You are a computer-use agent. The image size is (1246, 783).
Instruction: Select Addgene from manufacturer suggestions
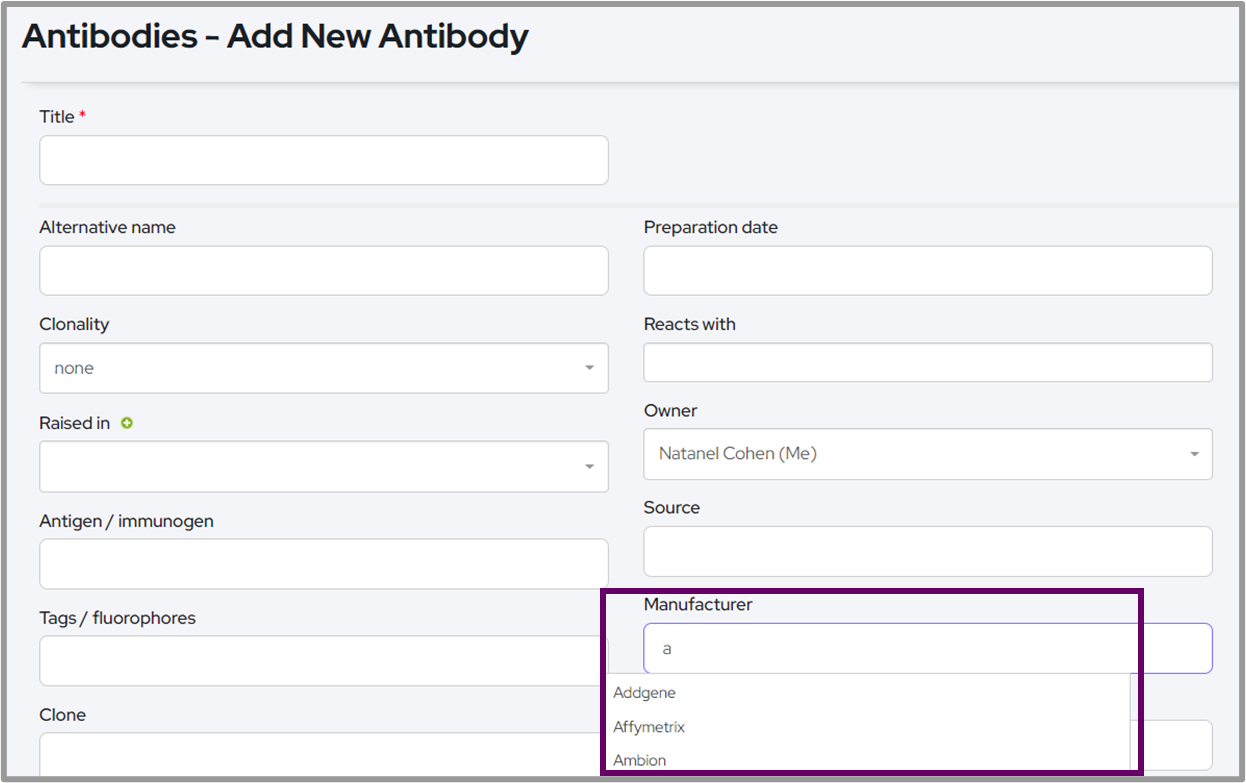[x=645, y=693]
